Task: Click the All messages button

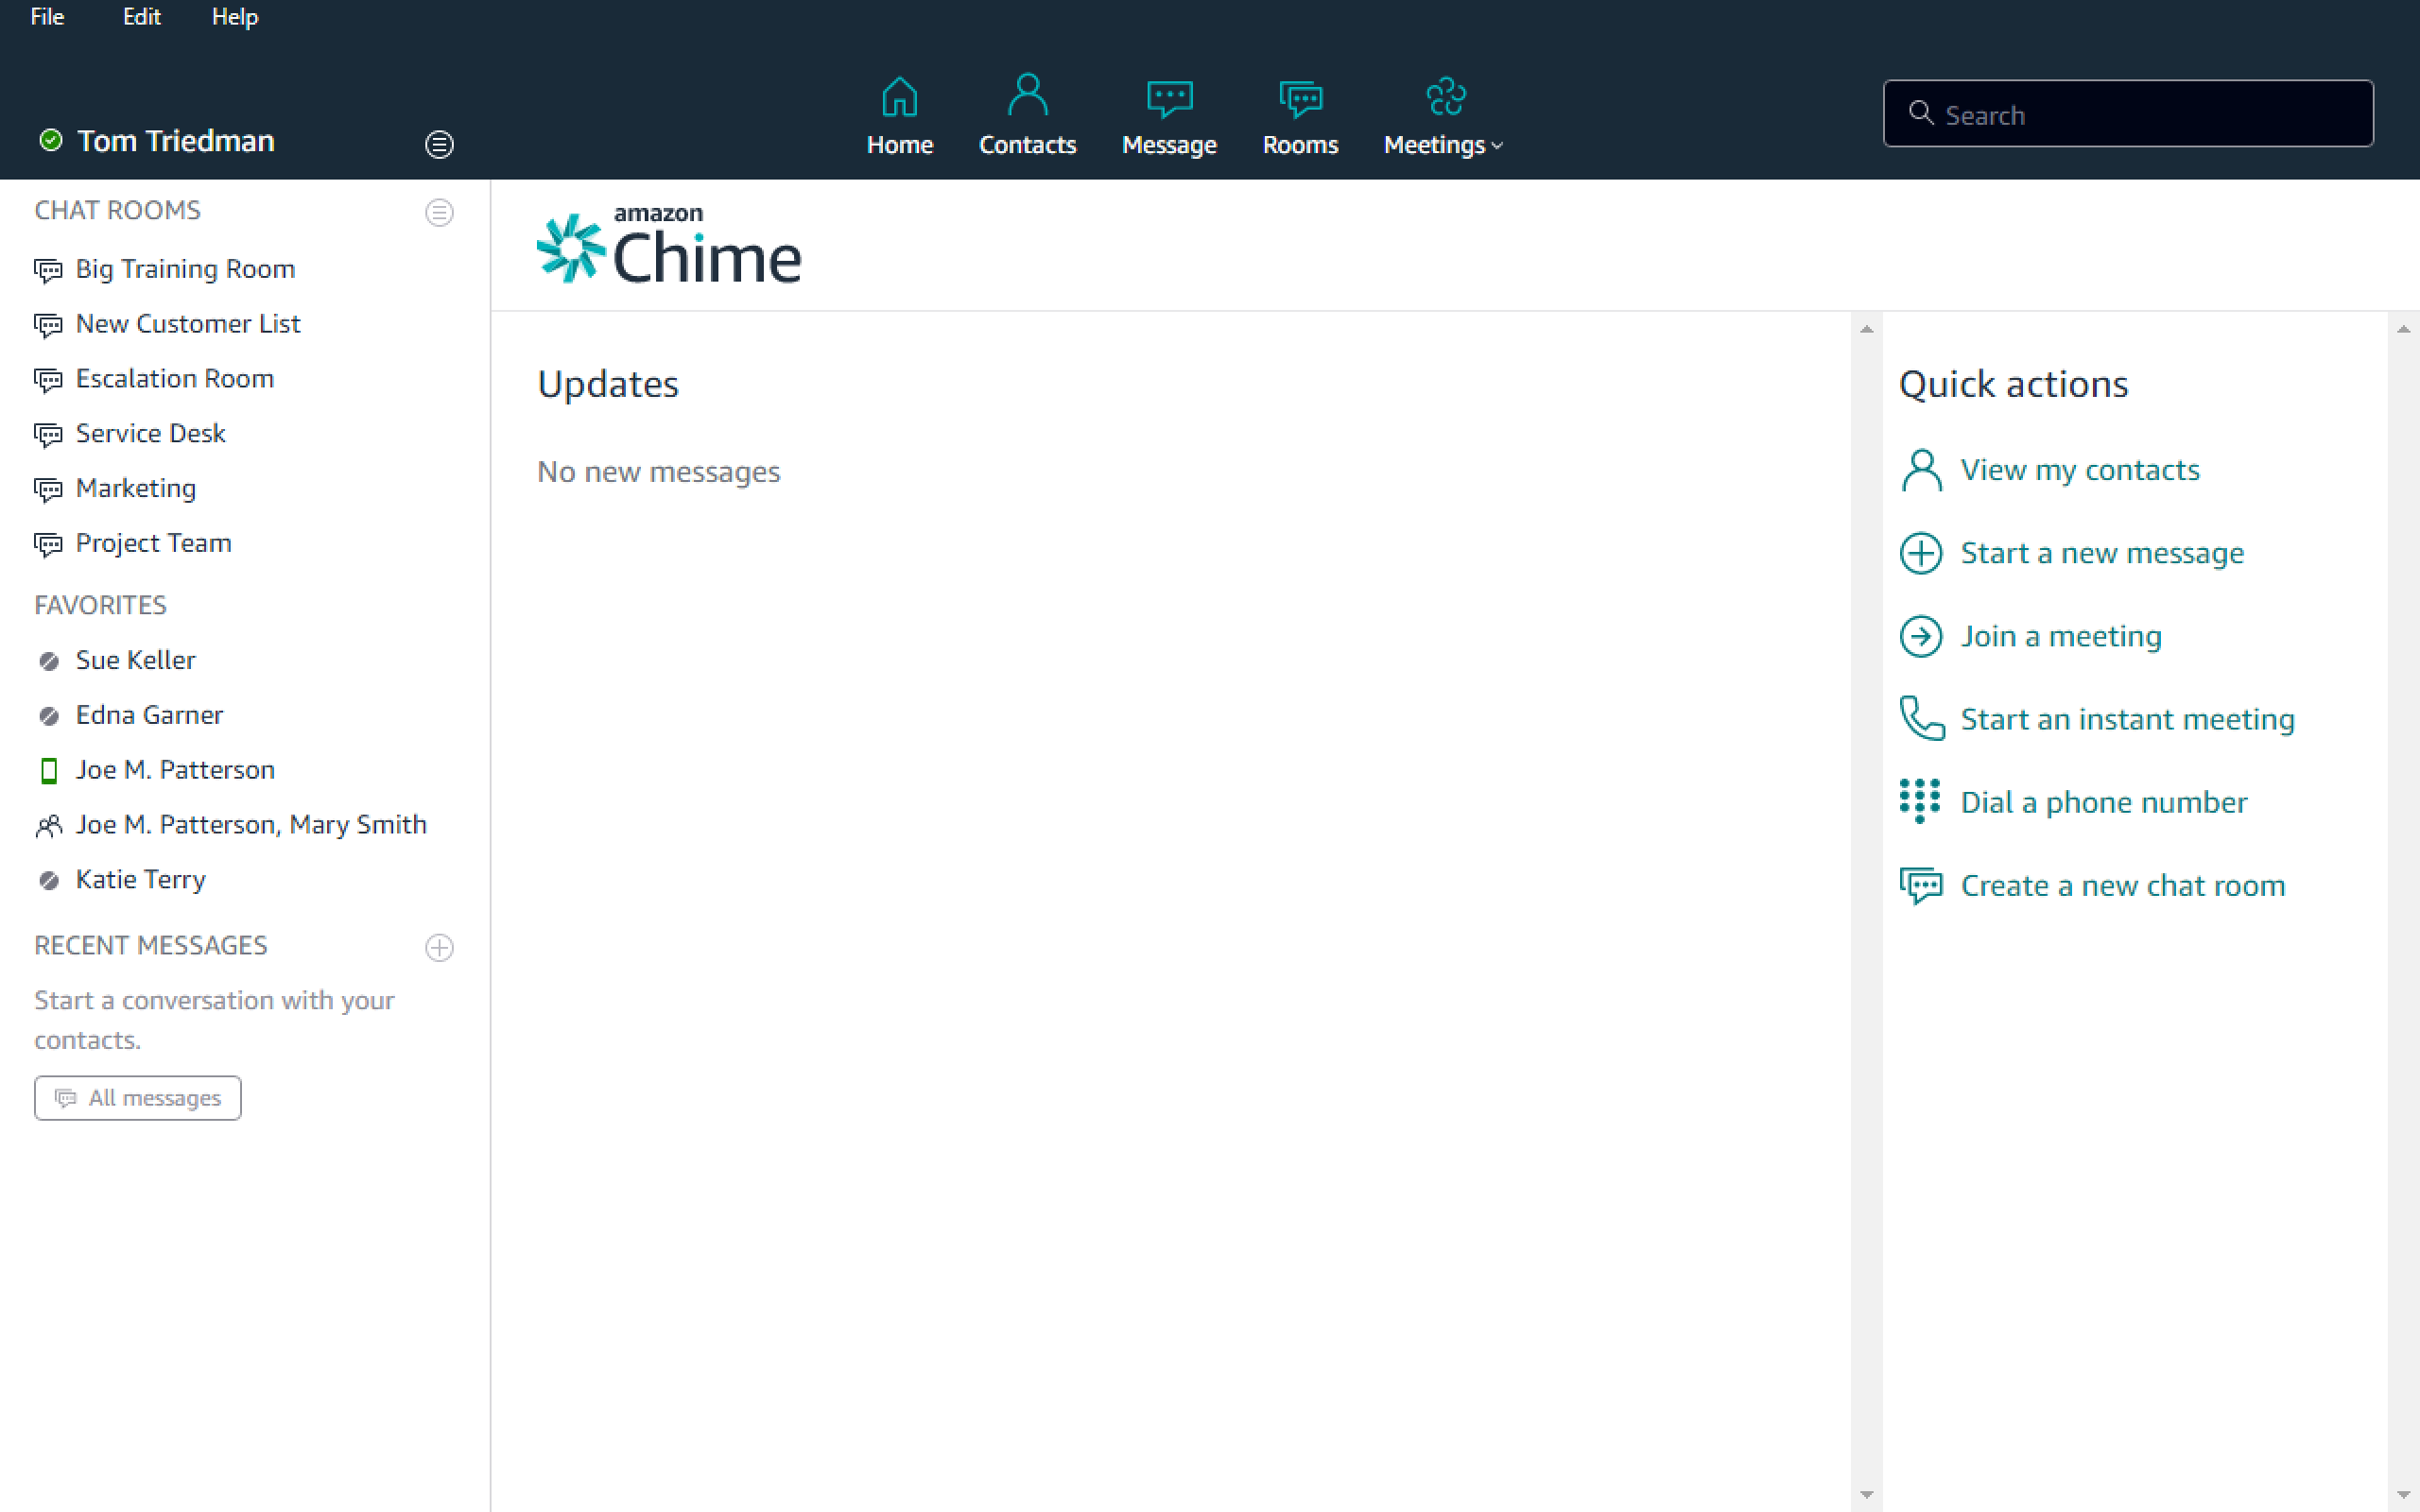Action: click(x=138, y=1098)
